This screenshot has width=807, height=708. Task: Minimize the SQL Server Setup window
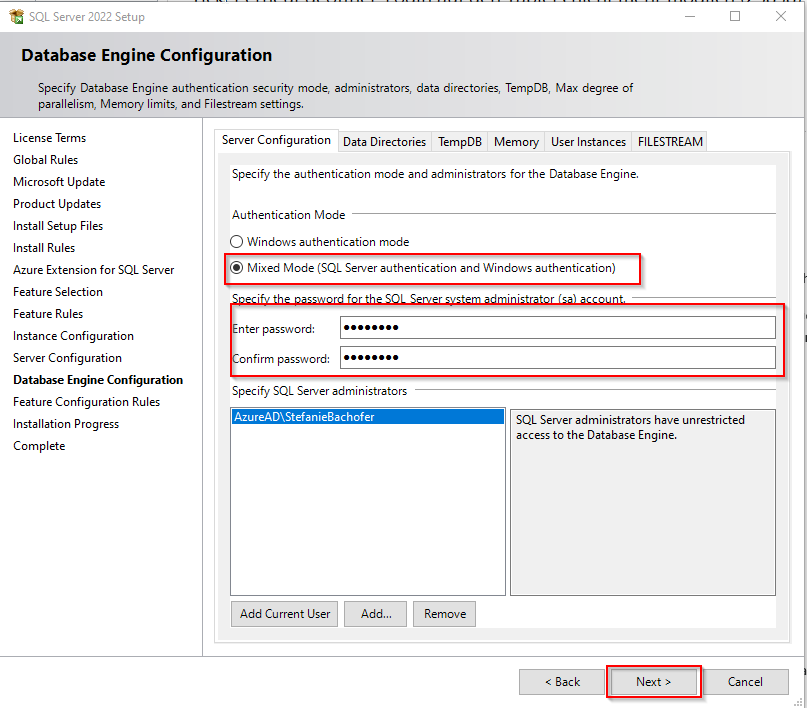[x=689, y=16]
